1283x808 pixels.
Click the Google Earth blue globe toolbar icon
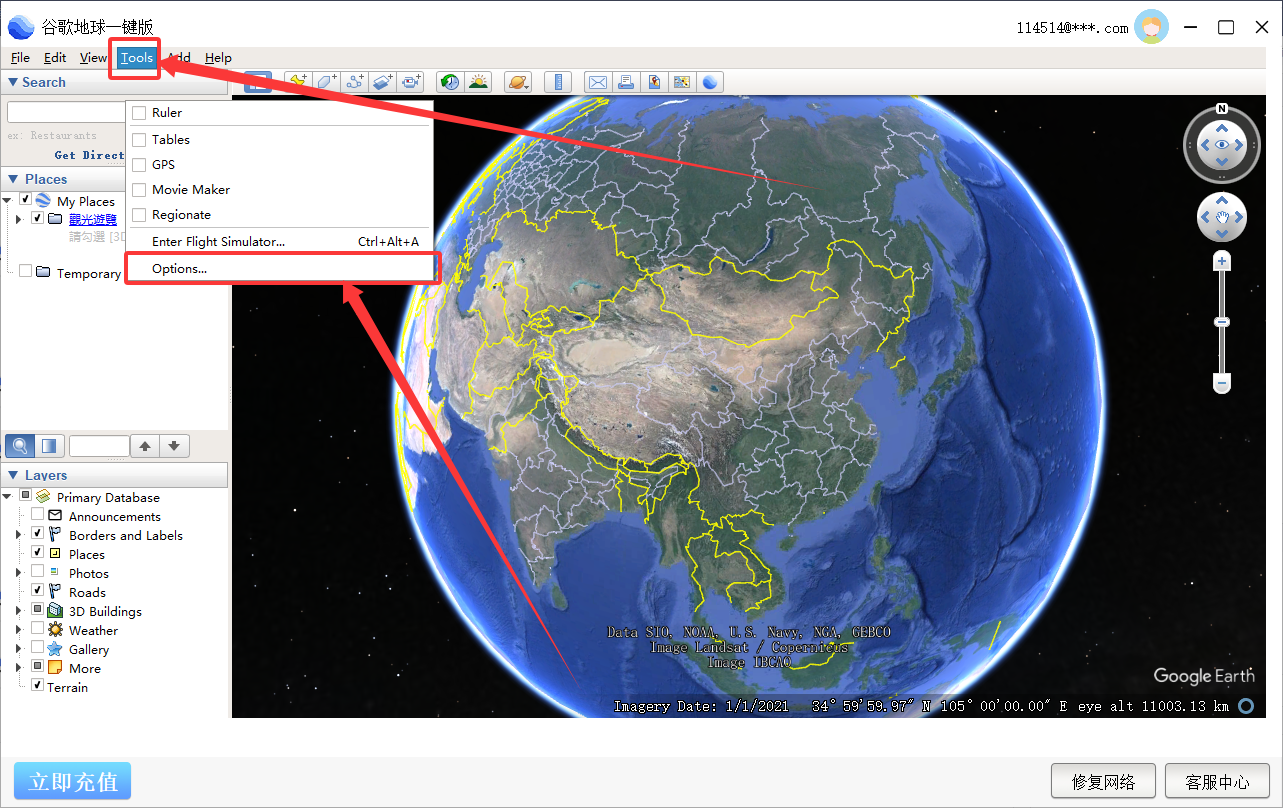(x=710, y=82)
